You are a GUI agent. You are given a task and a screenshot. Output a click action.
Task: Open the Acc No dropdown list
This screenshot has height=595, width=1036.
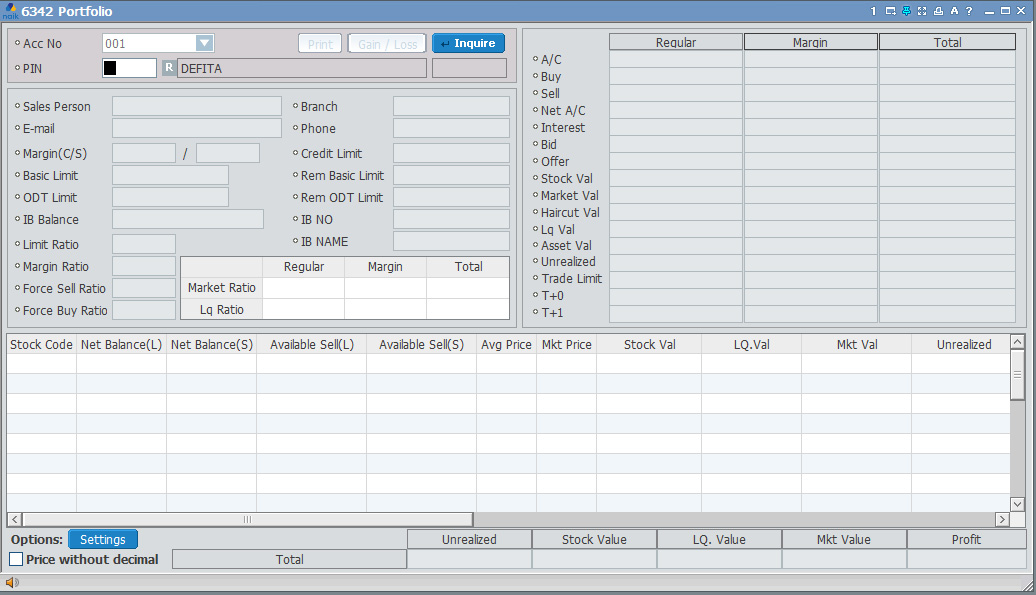[204, 43]
